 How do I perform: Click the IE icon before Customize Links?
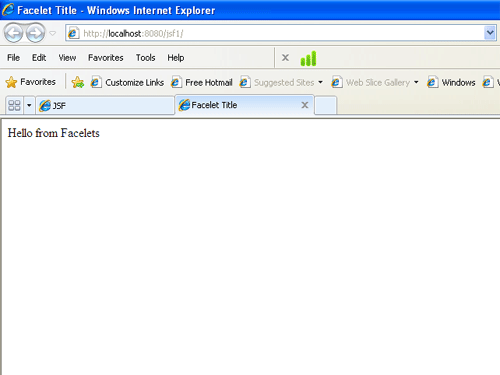(96, 82)
